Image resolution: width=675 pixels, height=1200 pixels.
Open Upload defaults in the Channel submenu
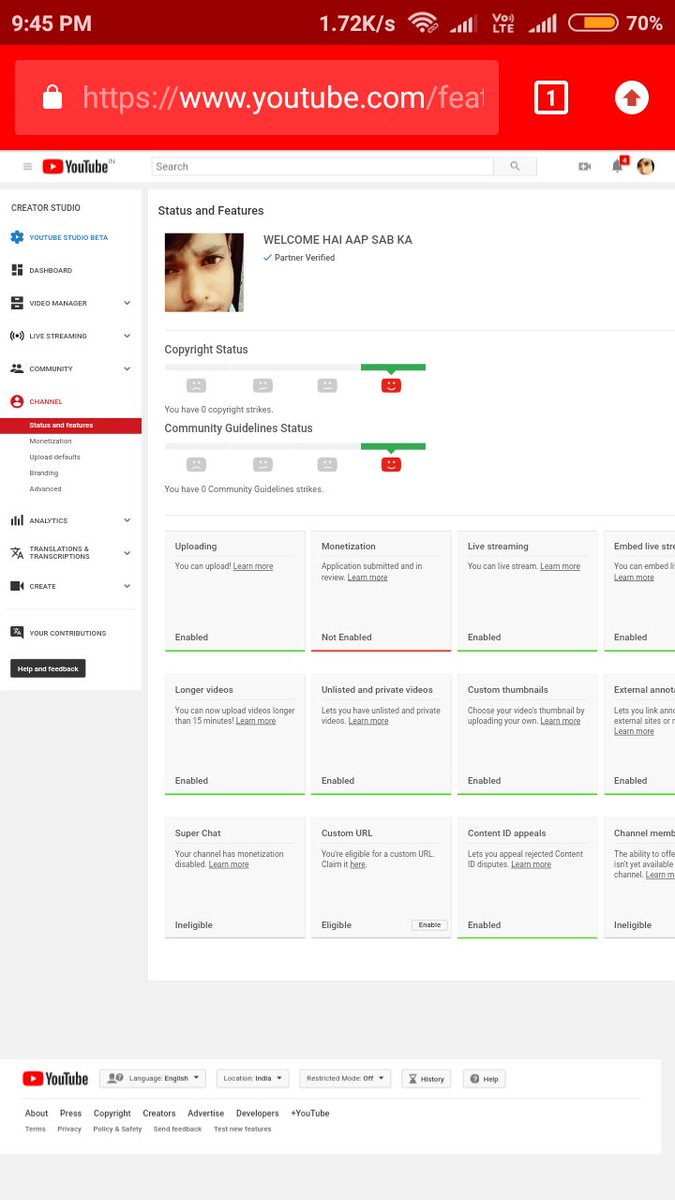55,457
